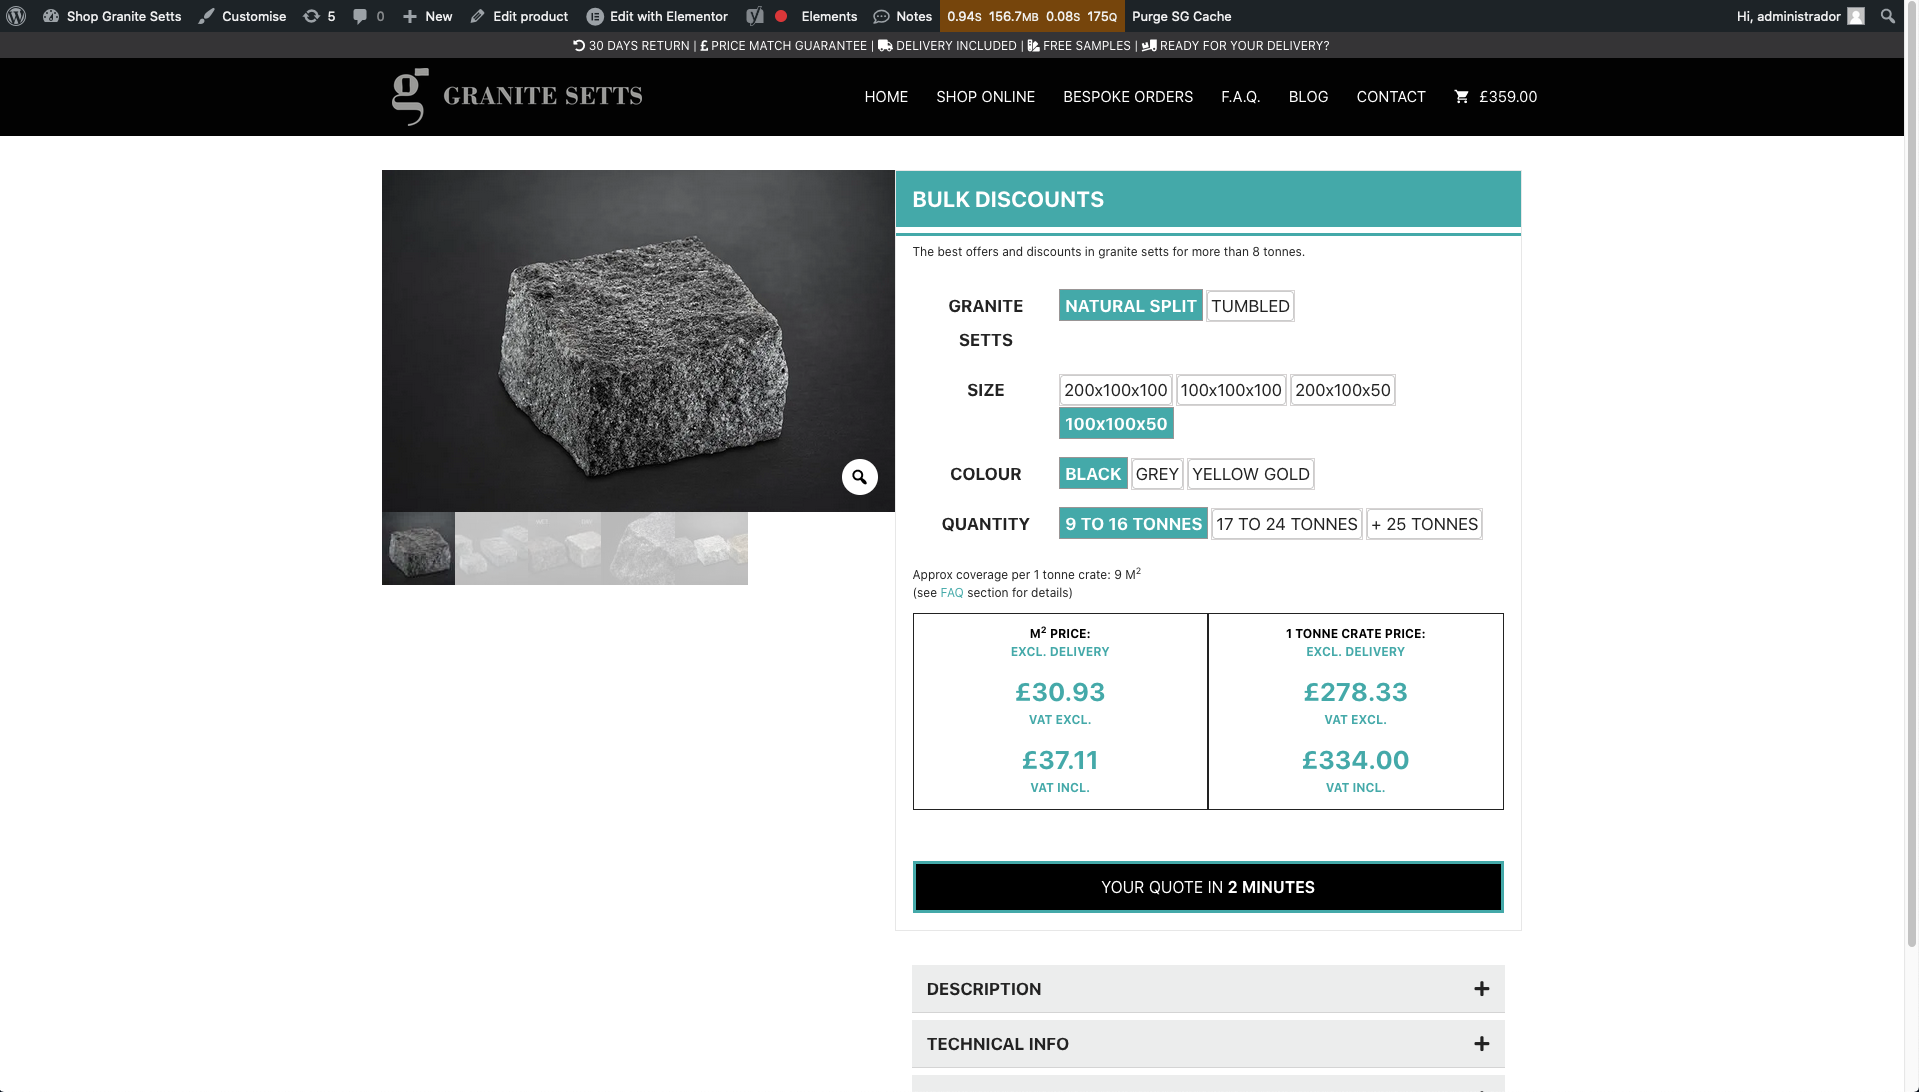The image size is (1919, 1092).
Task: Choose GREY colour option
Action: pos(1157,474)
